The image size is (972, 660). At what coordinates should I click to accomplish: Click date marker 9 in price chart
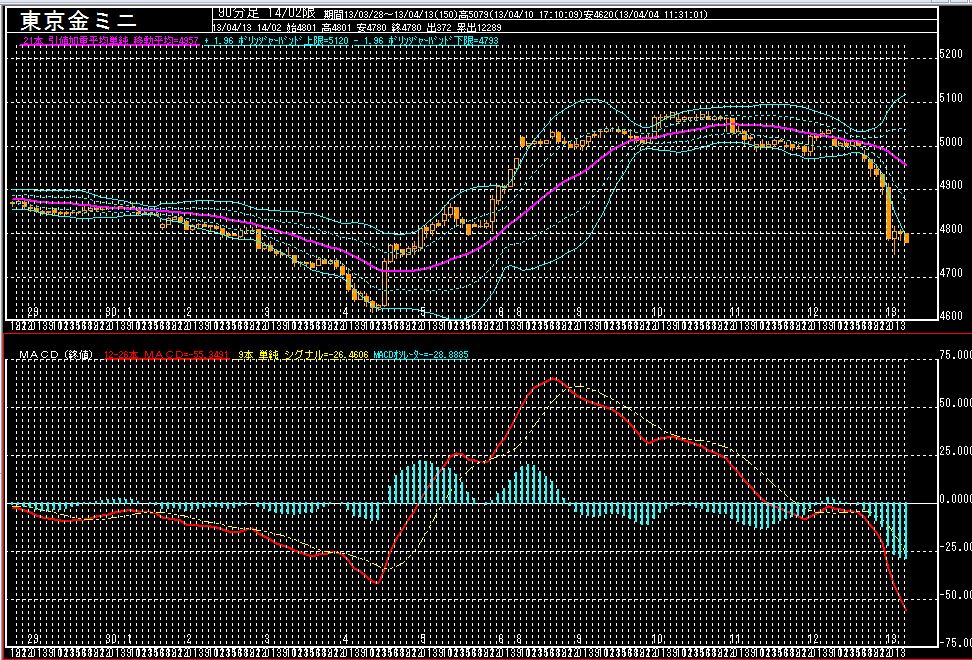click(579, 312)
